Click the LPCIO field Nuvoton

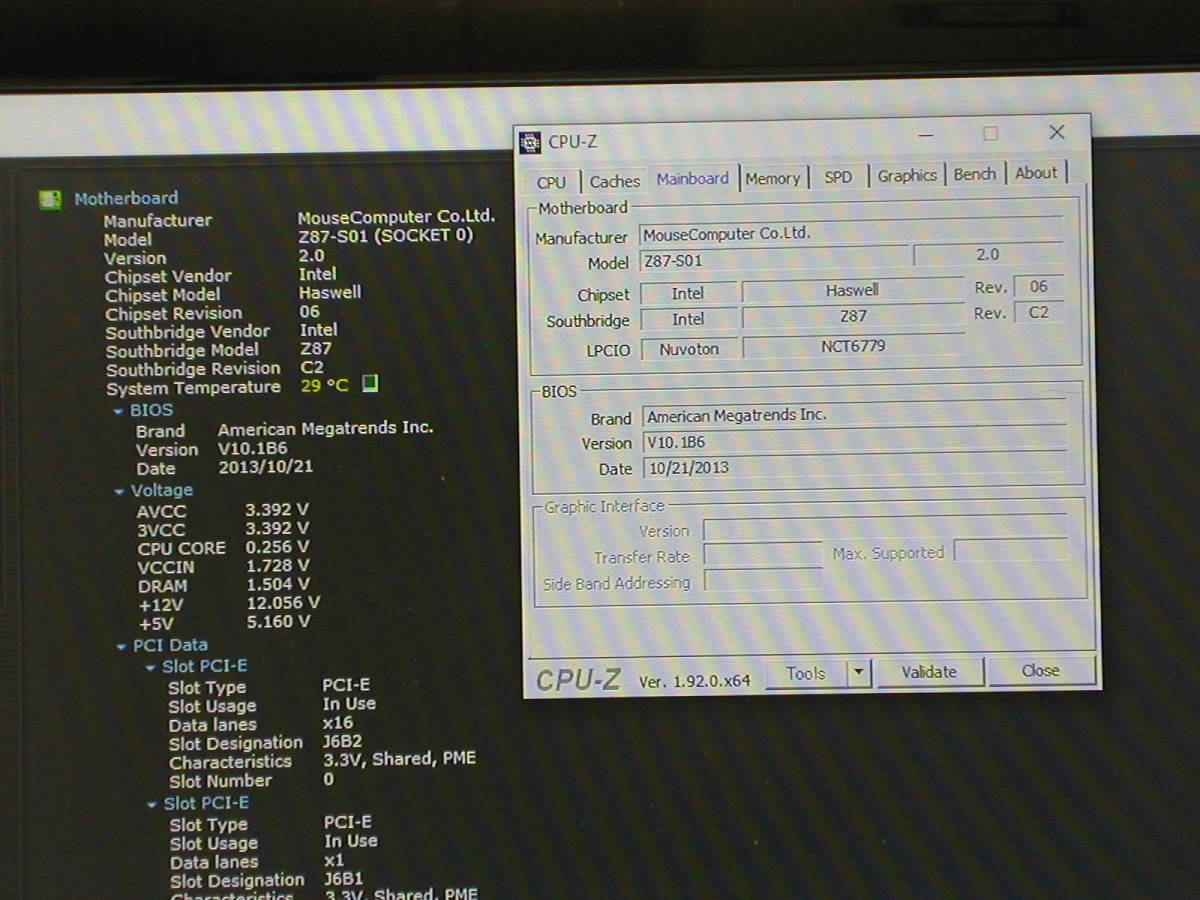point(688,350)
